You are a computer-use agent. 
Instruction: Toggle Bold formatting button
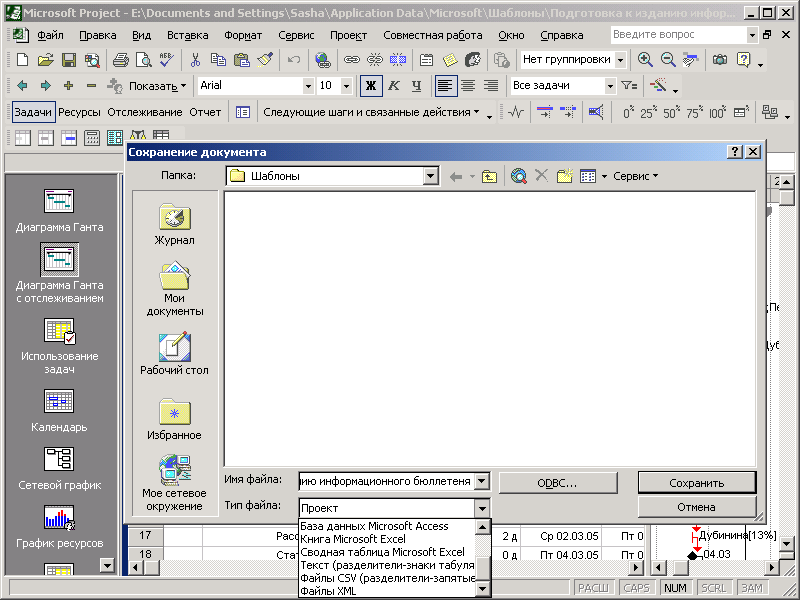tap(371, 86)
